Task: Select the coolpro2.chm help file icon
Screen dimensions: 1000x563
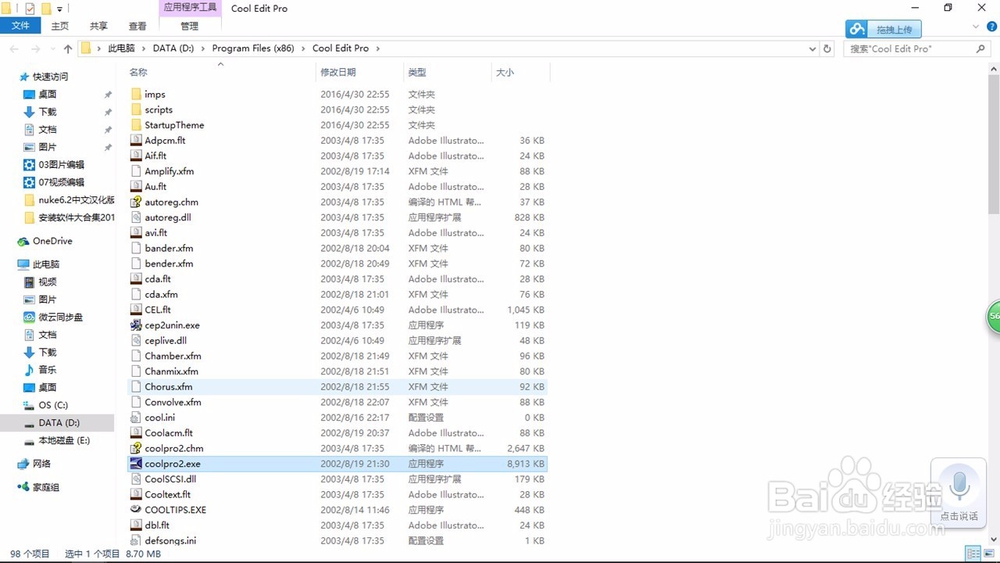Action: coord(136,448)
